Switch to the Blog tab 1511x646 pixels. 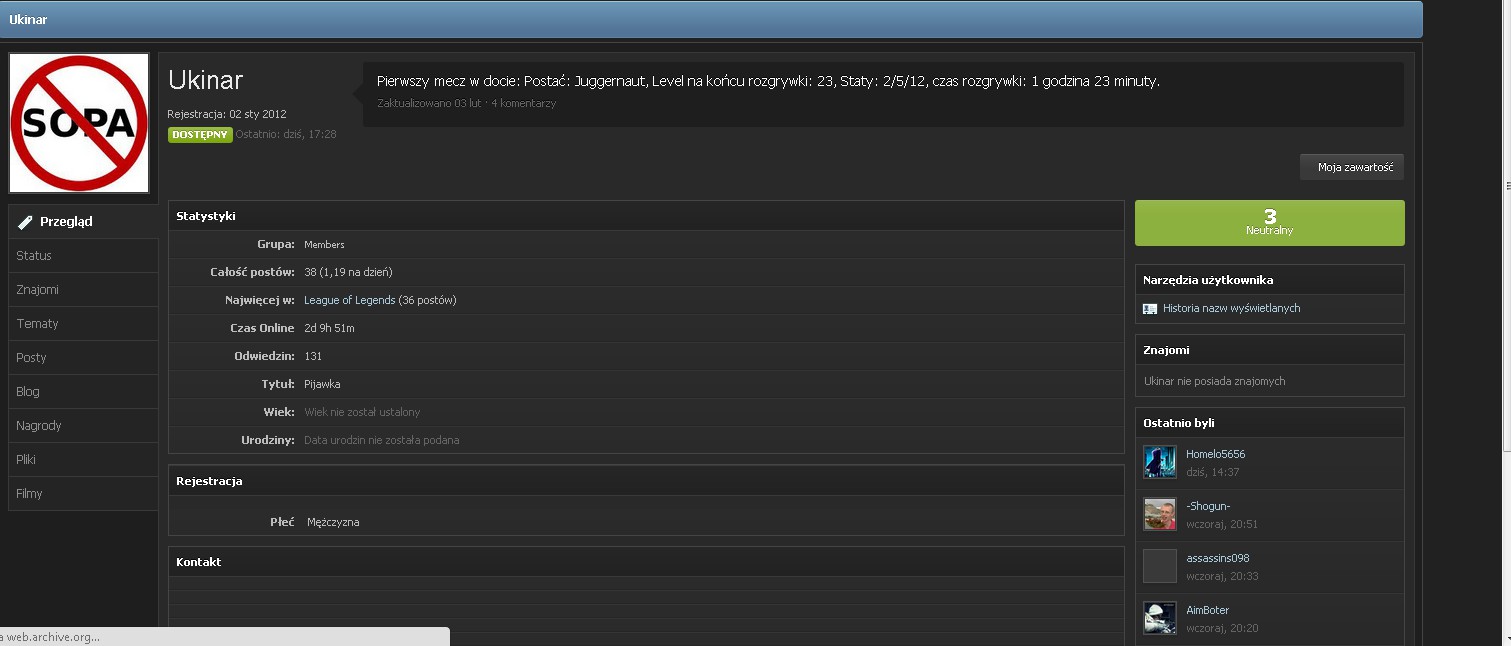[x=83, y=392]
